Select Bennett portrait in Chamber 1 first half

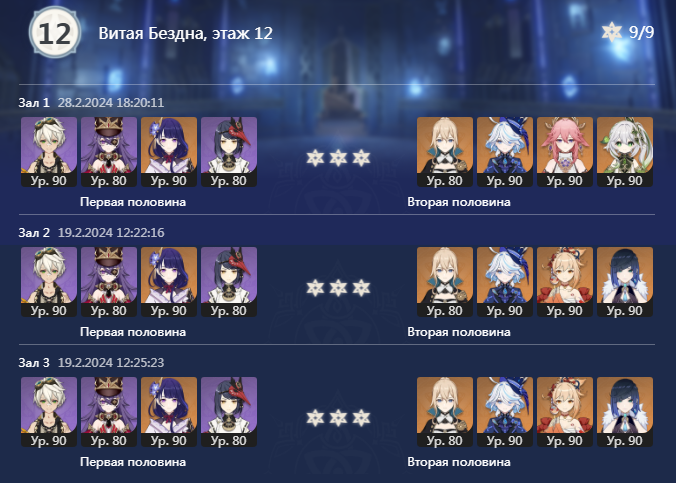click(x=49, y=152)
